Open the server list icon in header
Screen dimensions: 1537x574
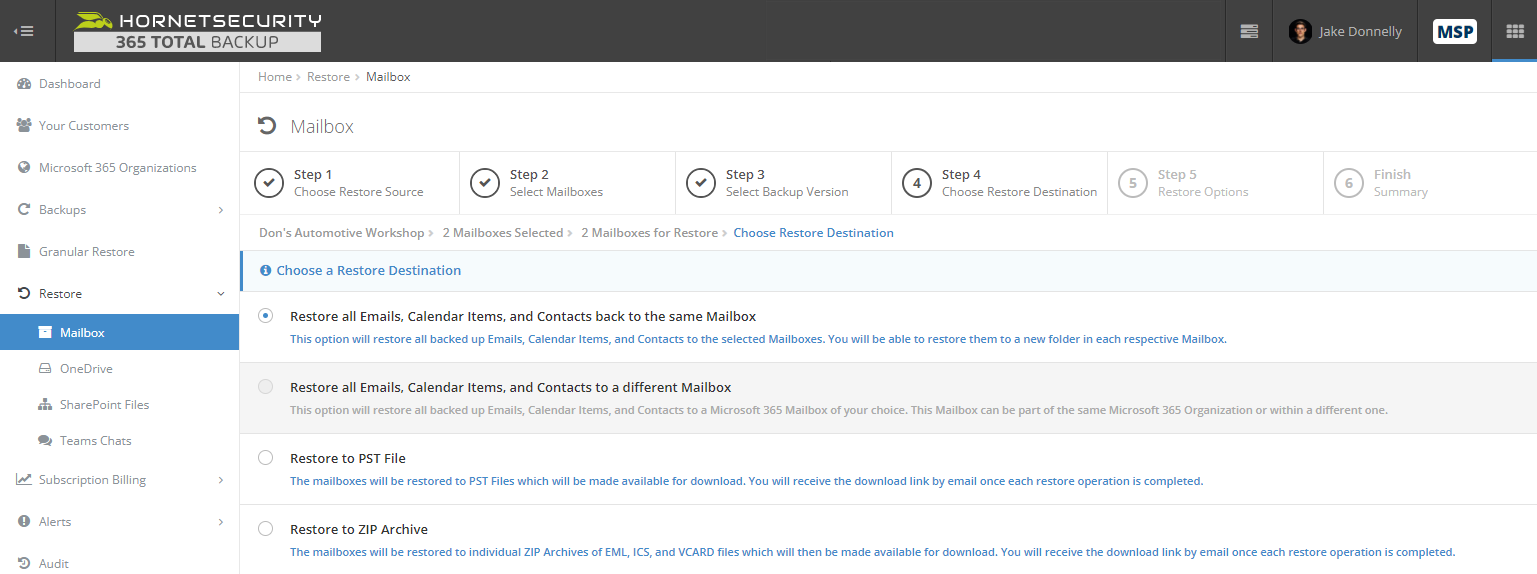[x=1249, y=31]
